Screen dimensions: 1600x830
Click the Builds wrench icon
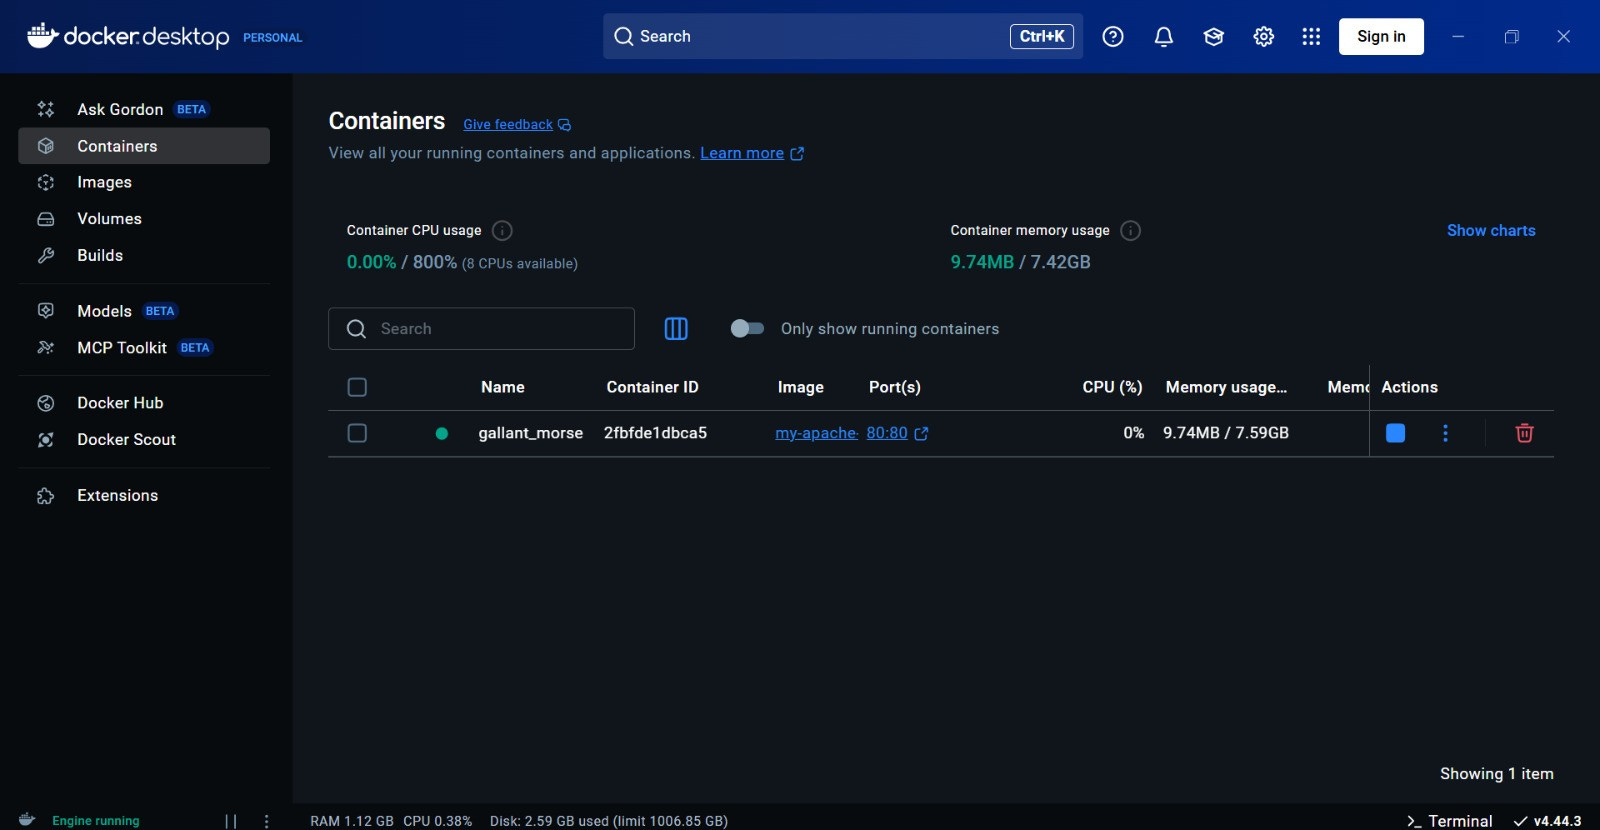pos(46,255)
